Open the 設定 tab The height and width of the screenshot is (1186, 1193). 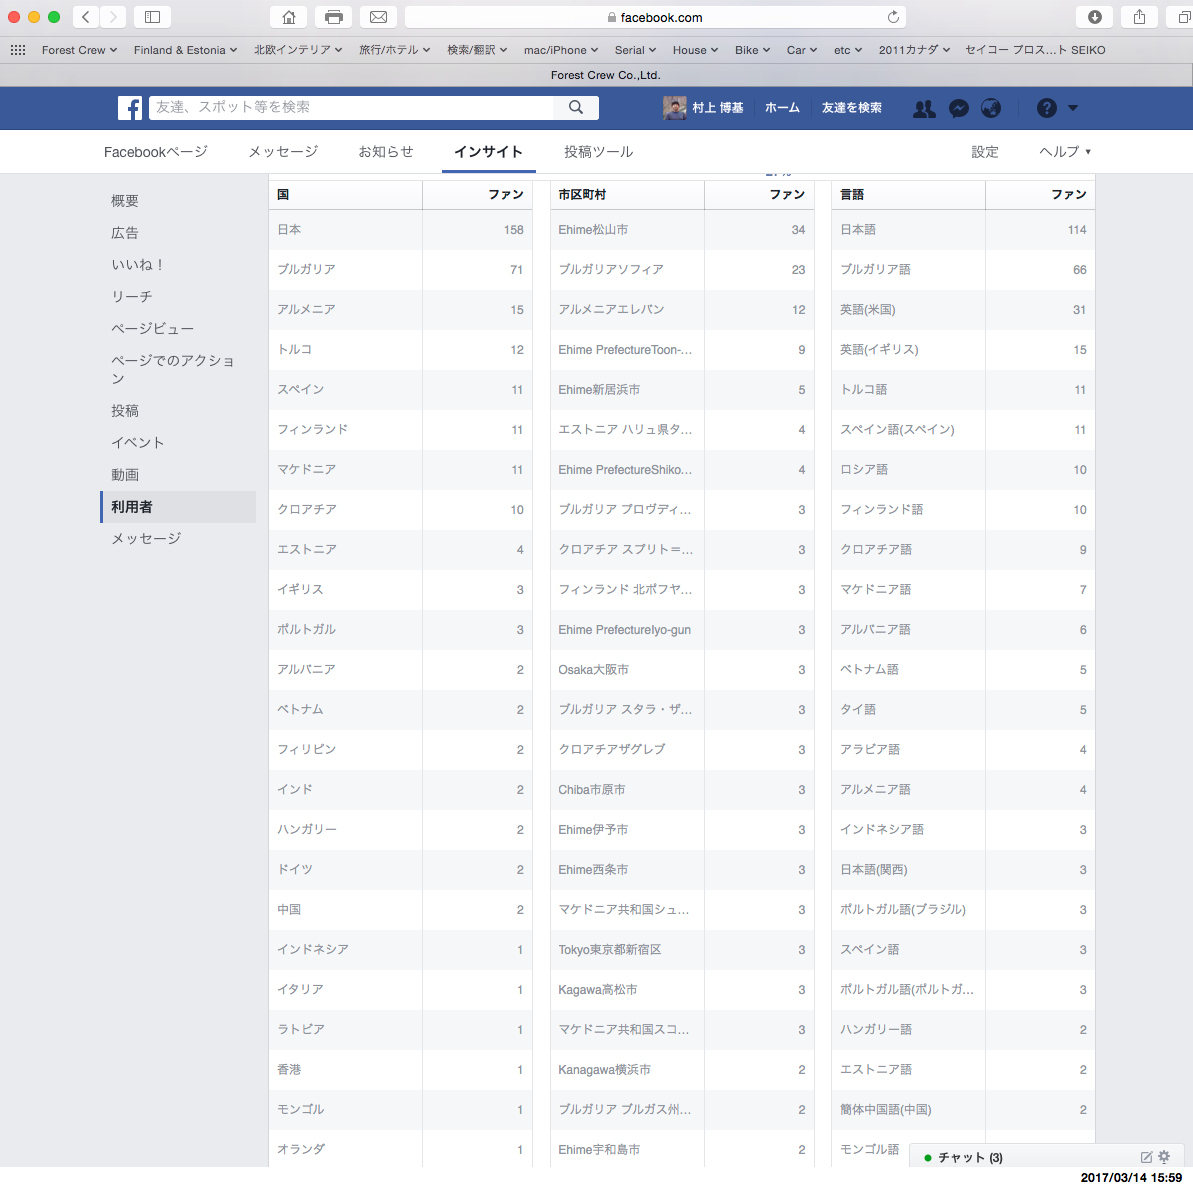(x=985, y=152)
